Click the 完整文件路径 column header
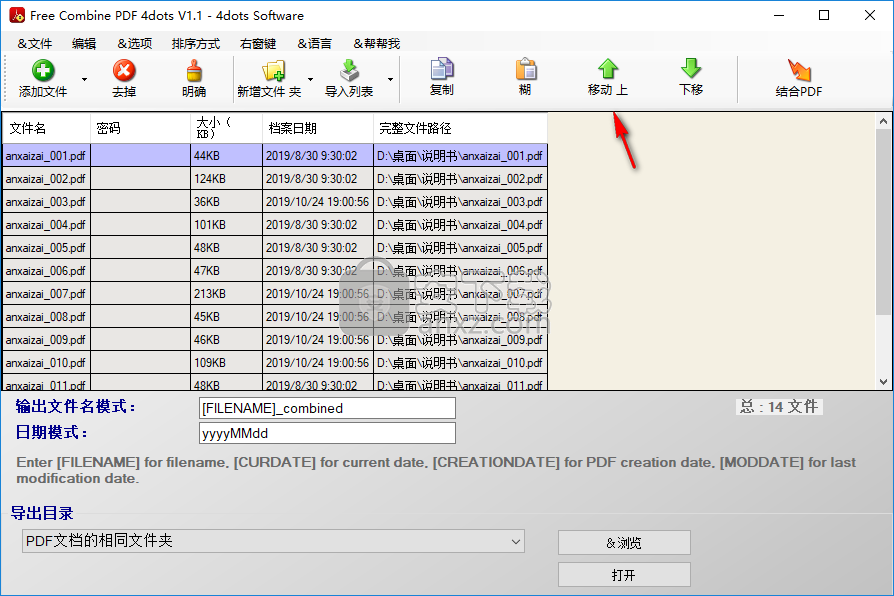 click(461, 128)
